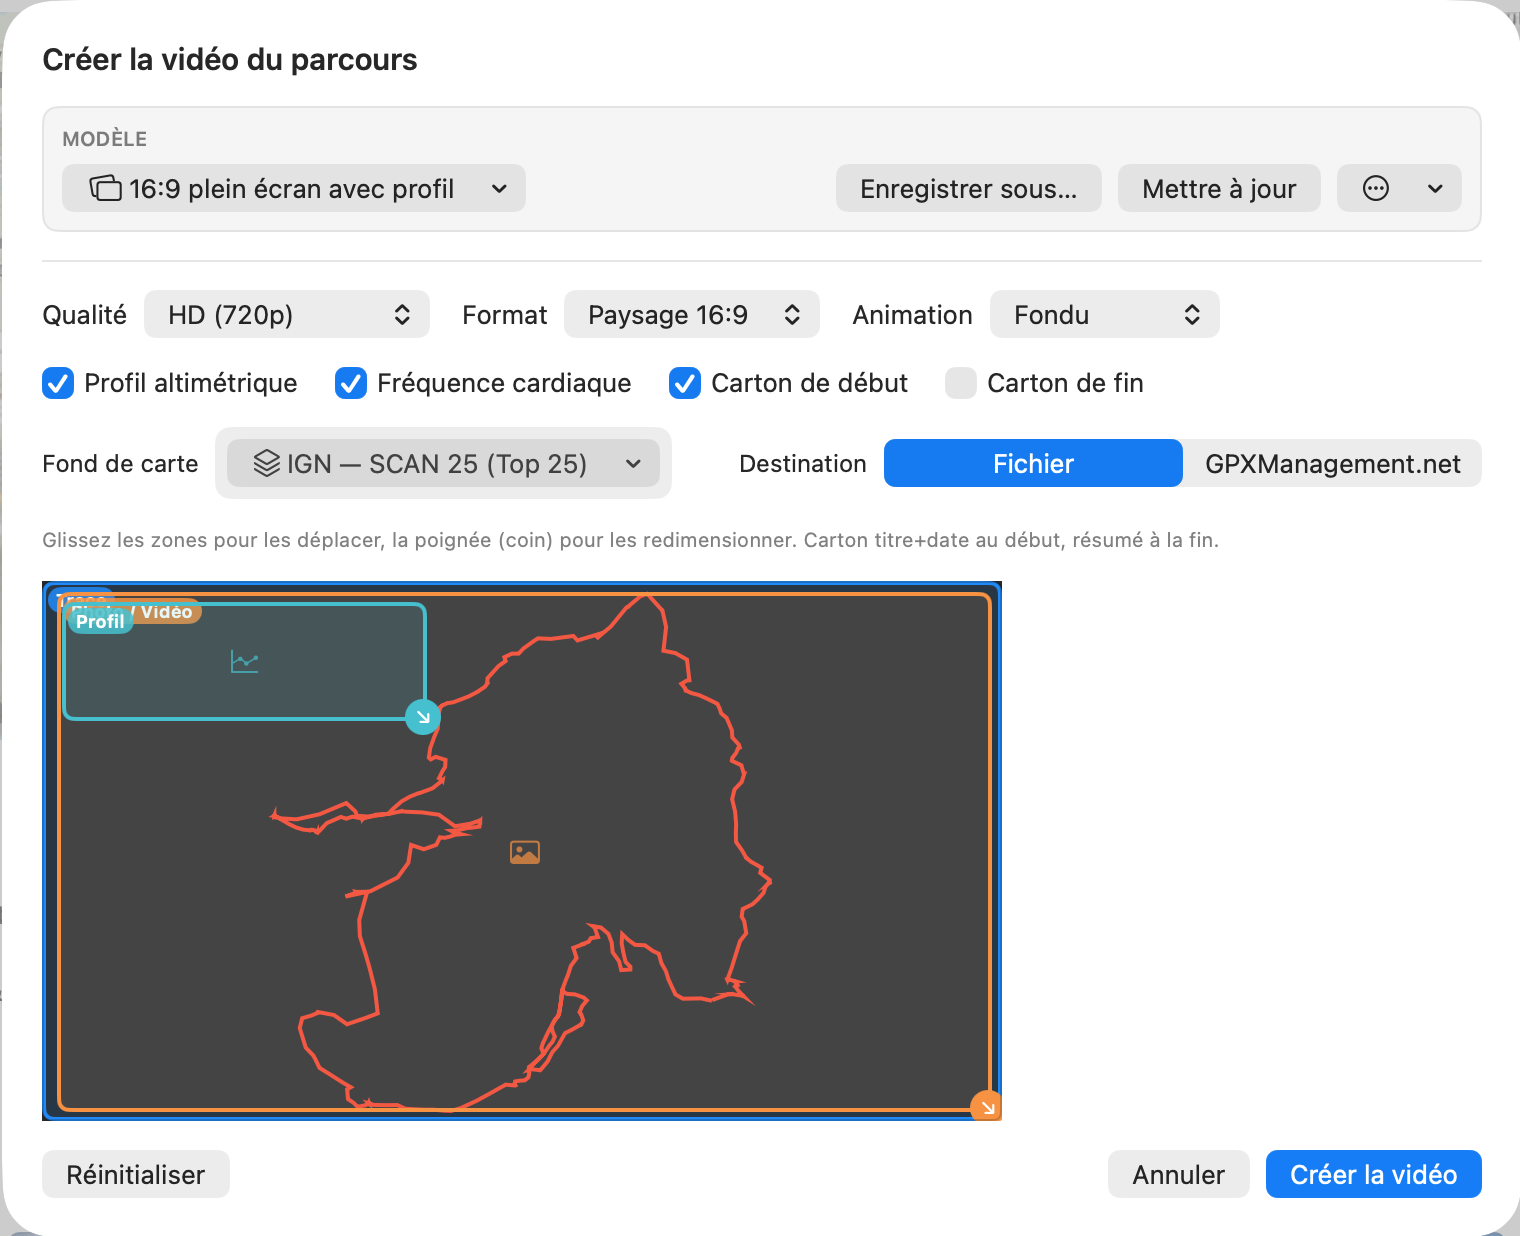Image resolution: width=1520 pixels, height=1236 pixels.
Task: Expand the chevron beside the ellipsis button
Action: 1435,188
